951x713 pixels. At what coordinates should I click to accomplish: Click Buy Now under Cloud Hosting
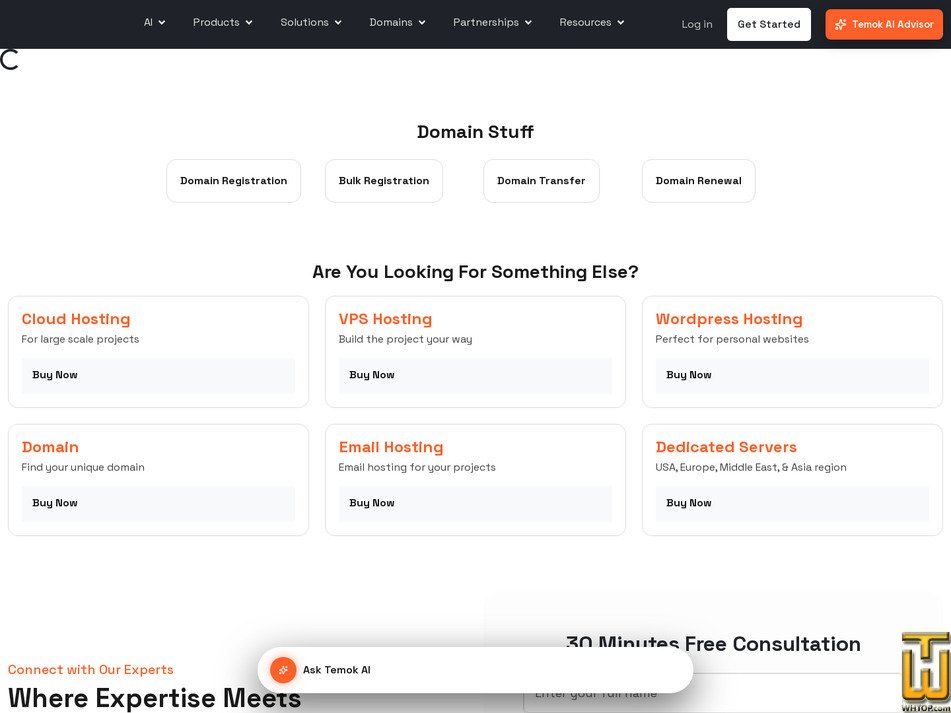[x=158, y=375]
